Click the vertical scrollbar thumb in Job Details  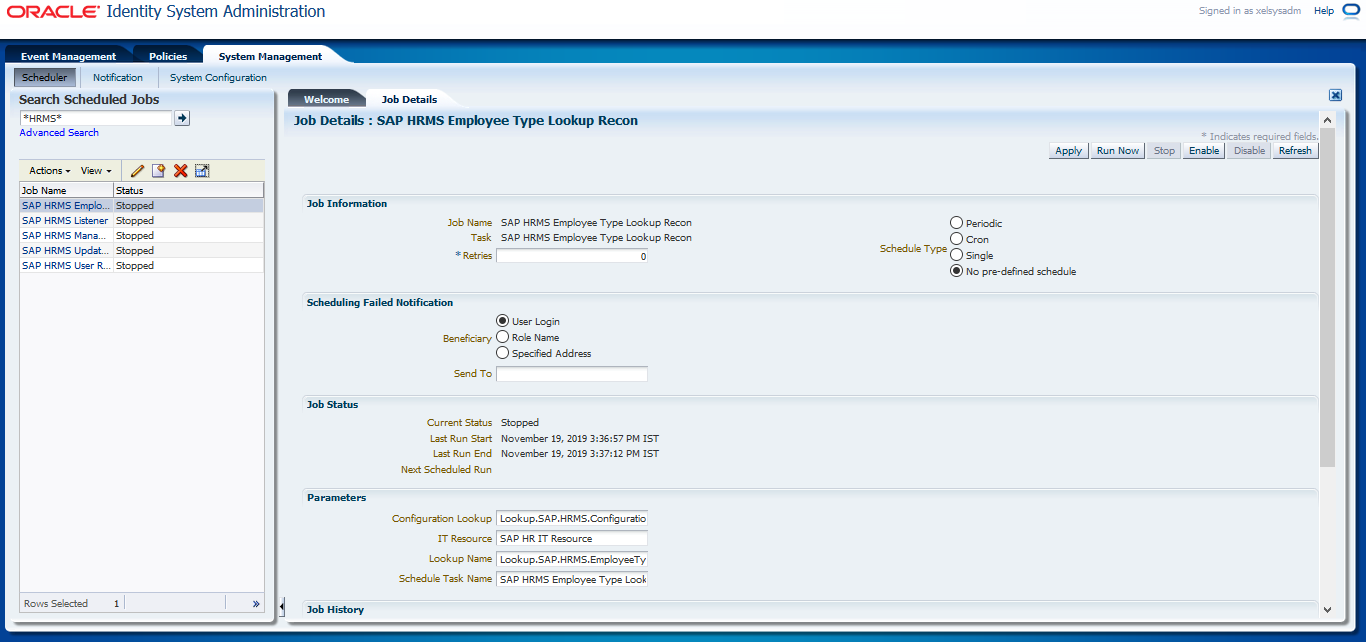[x=1327, y=298]
